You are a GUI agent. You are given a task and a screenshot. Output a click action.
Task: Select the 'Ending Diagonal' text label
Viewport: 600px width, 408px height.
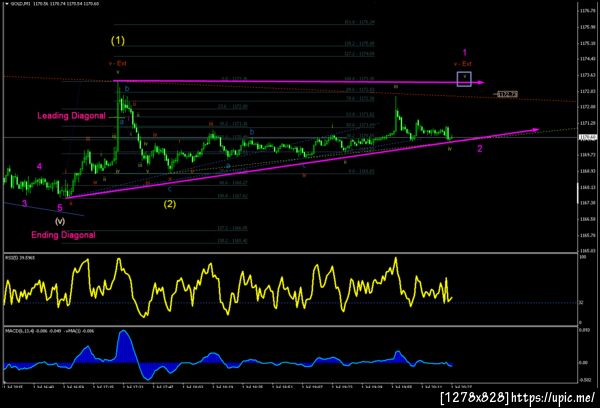pos(63,235)
